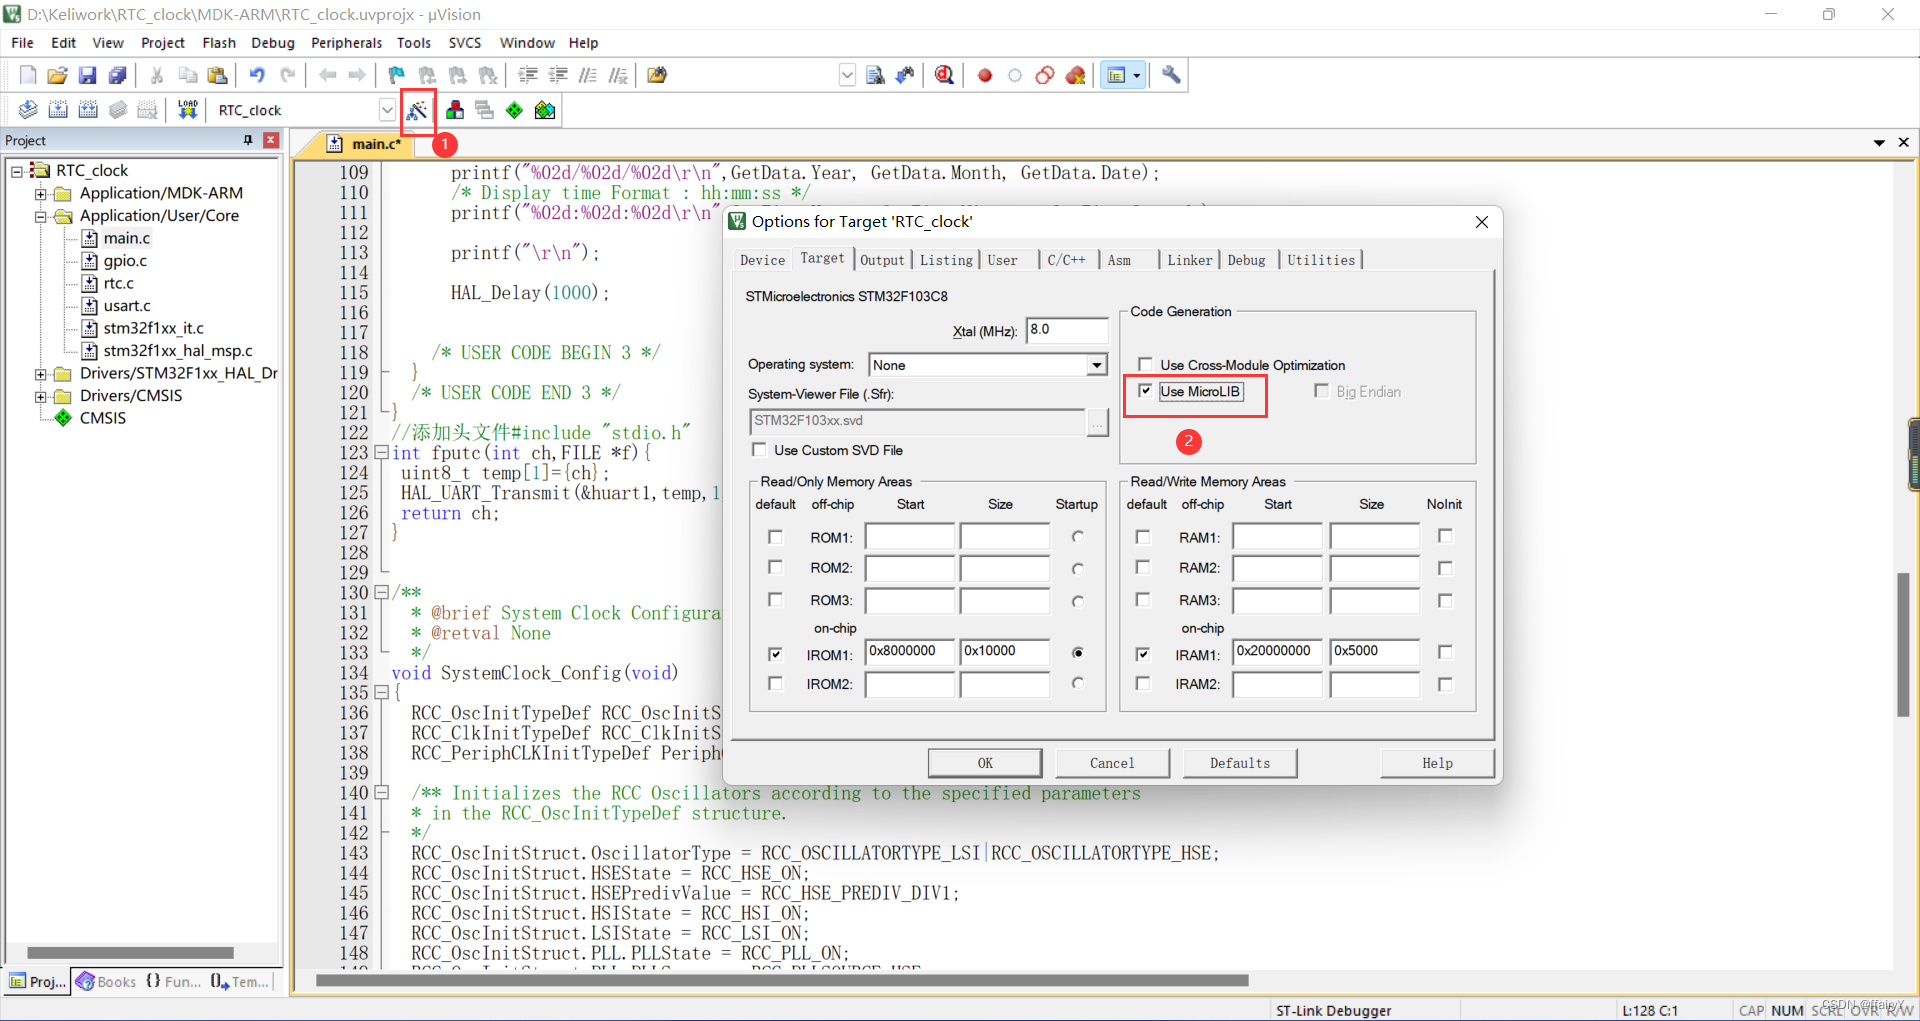Collapse Application/User/Core folder
The width and height of the screenshot is (1920, 1021).
point(41,216)
